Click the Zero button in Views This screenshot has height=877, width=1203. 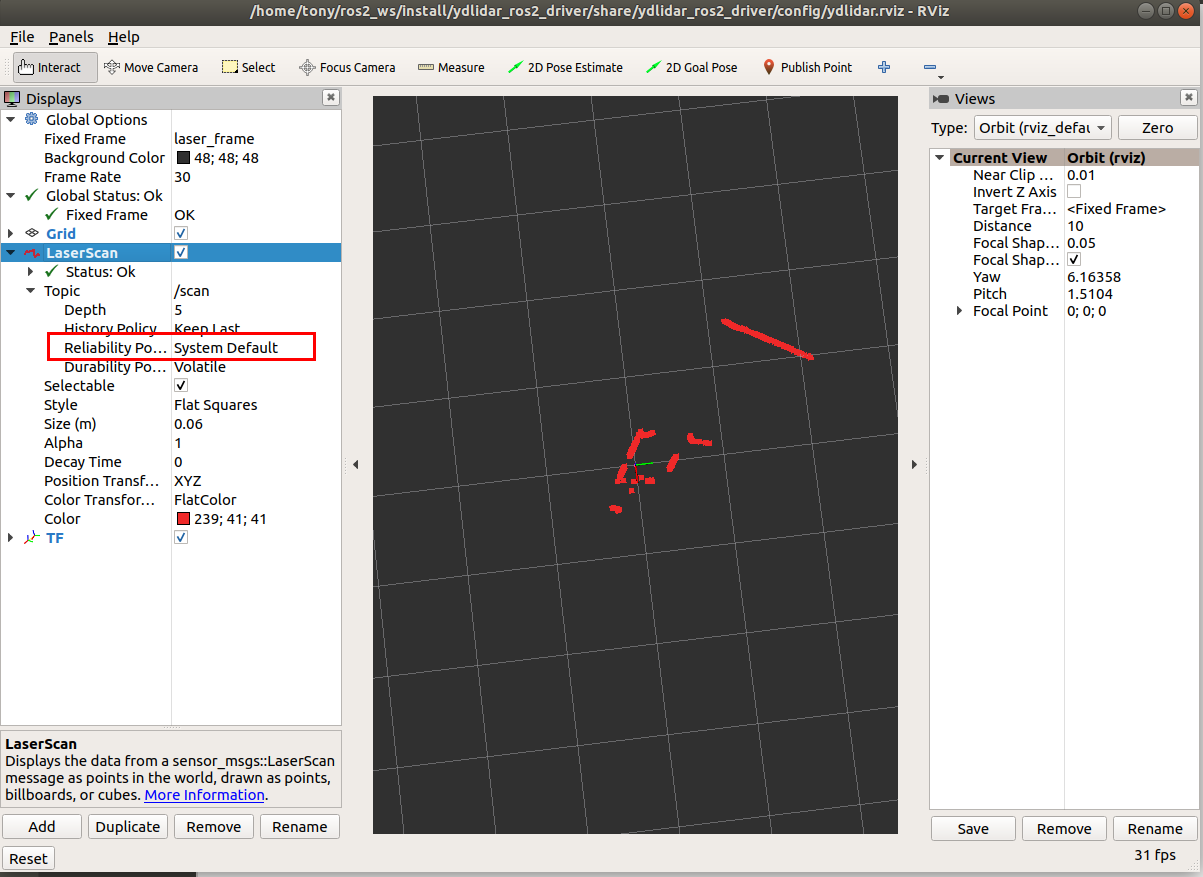[1157, 128]
